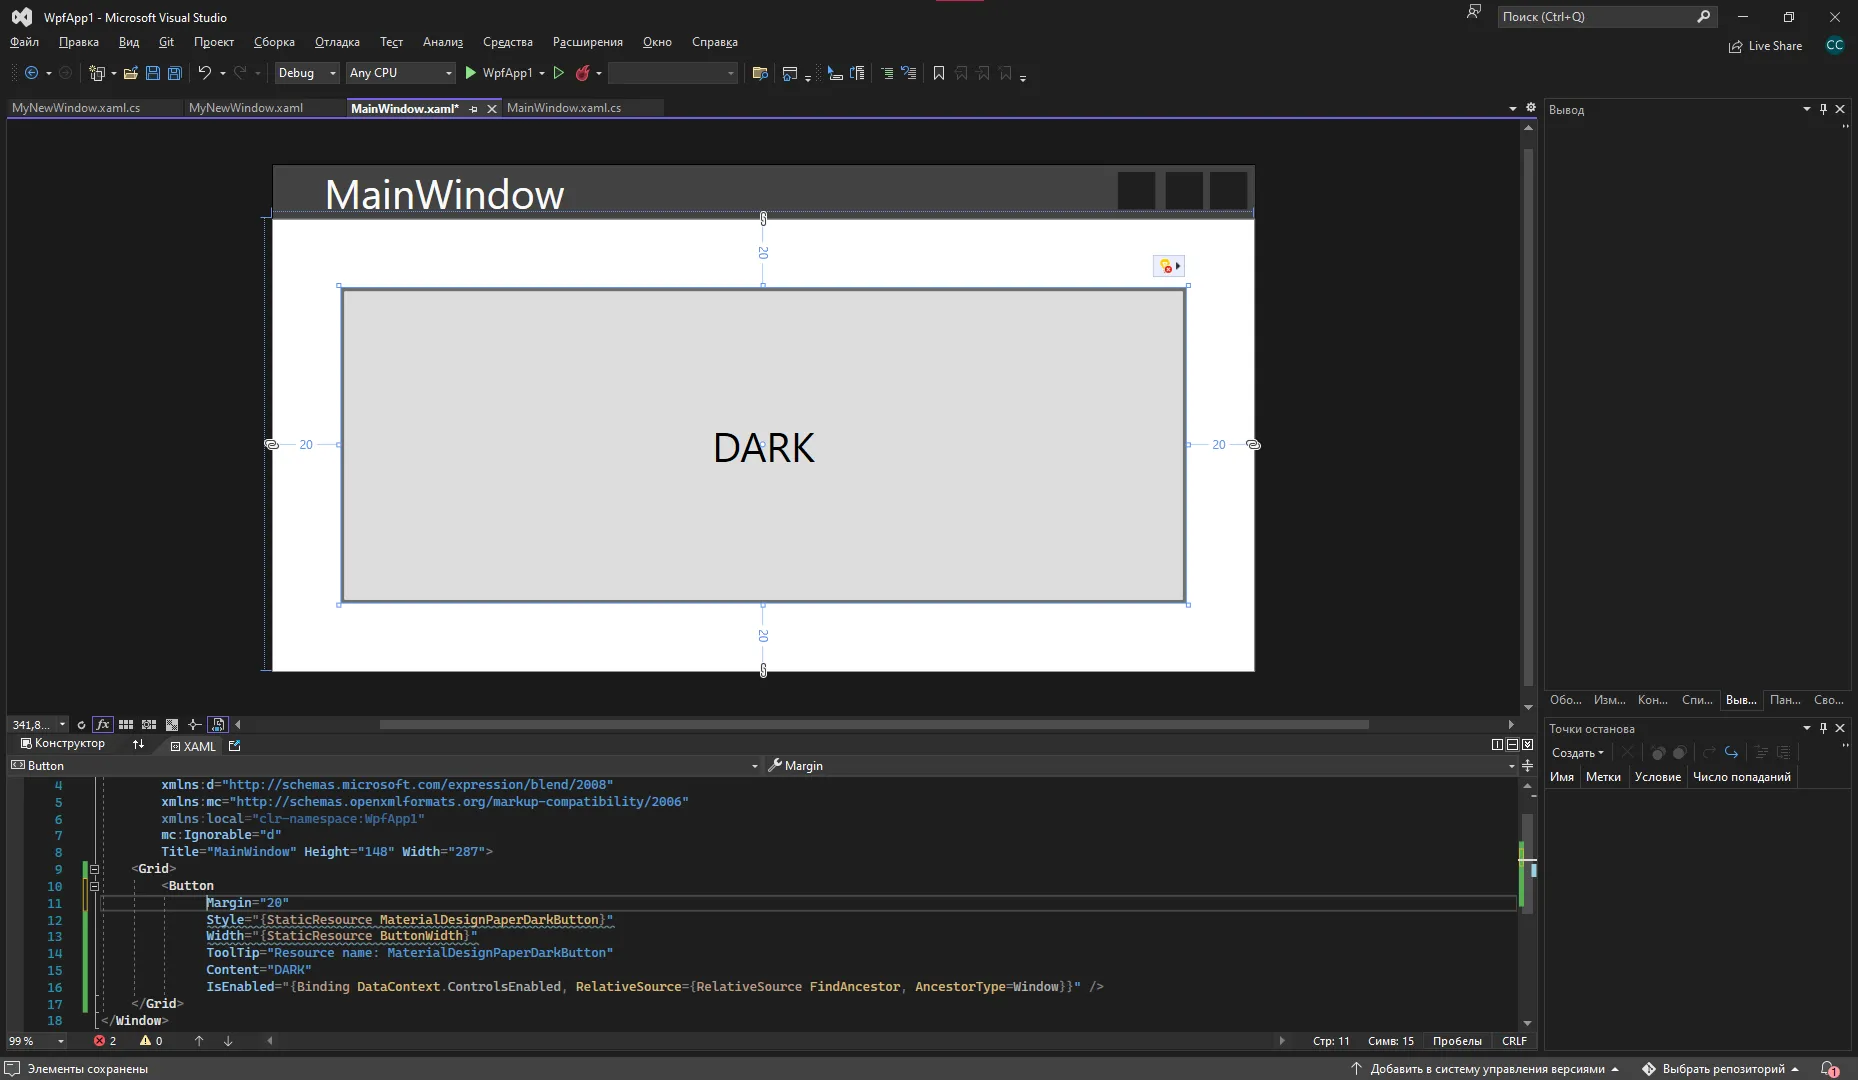Viewport: 1858px width, 1080px height.
Task: Click Выбрать репозиторий in status bar
Action: pos(1720,1069)
